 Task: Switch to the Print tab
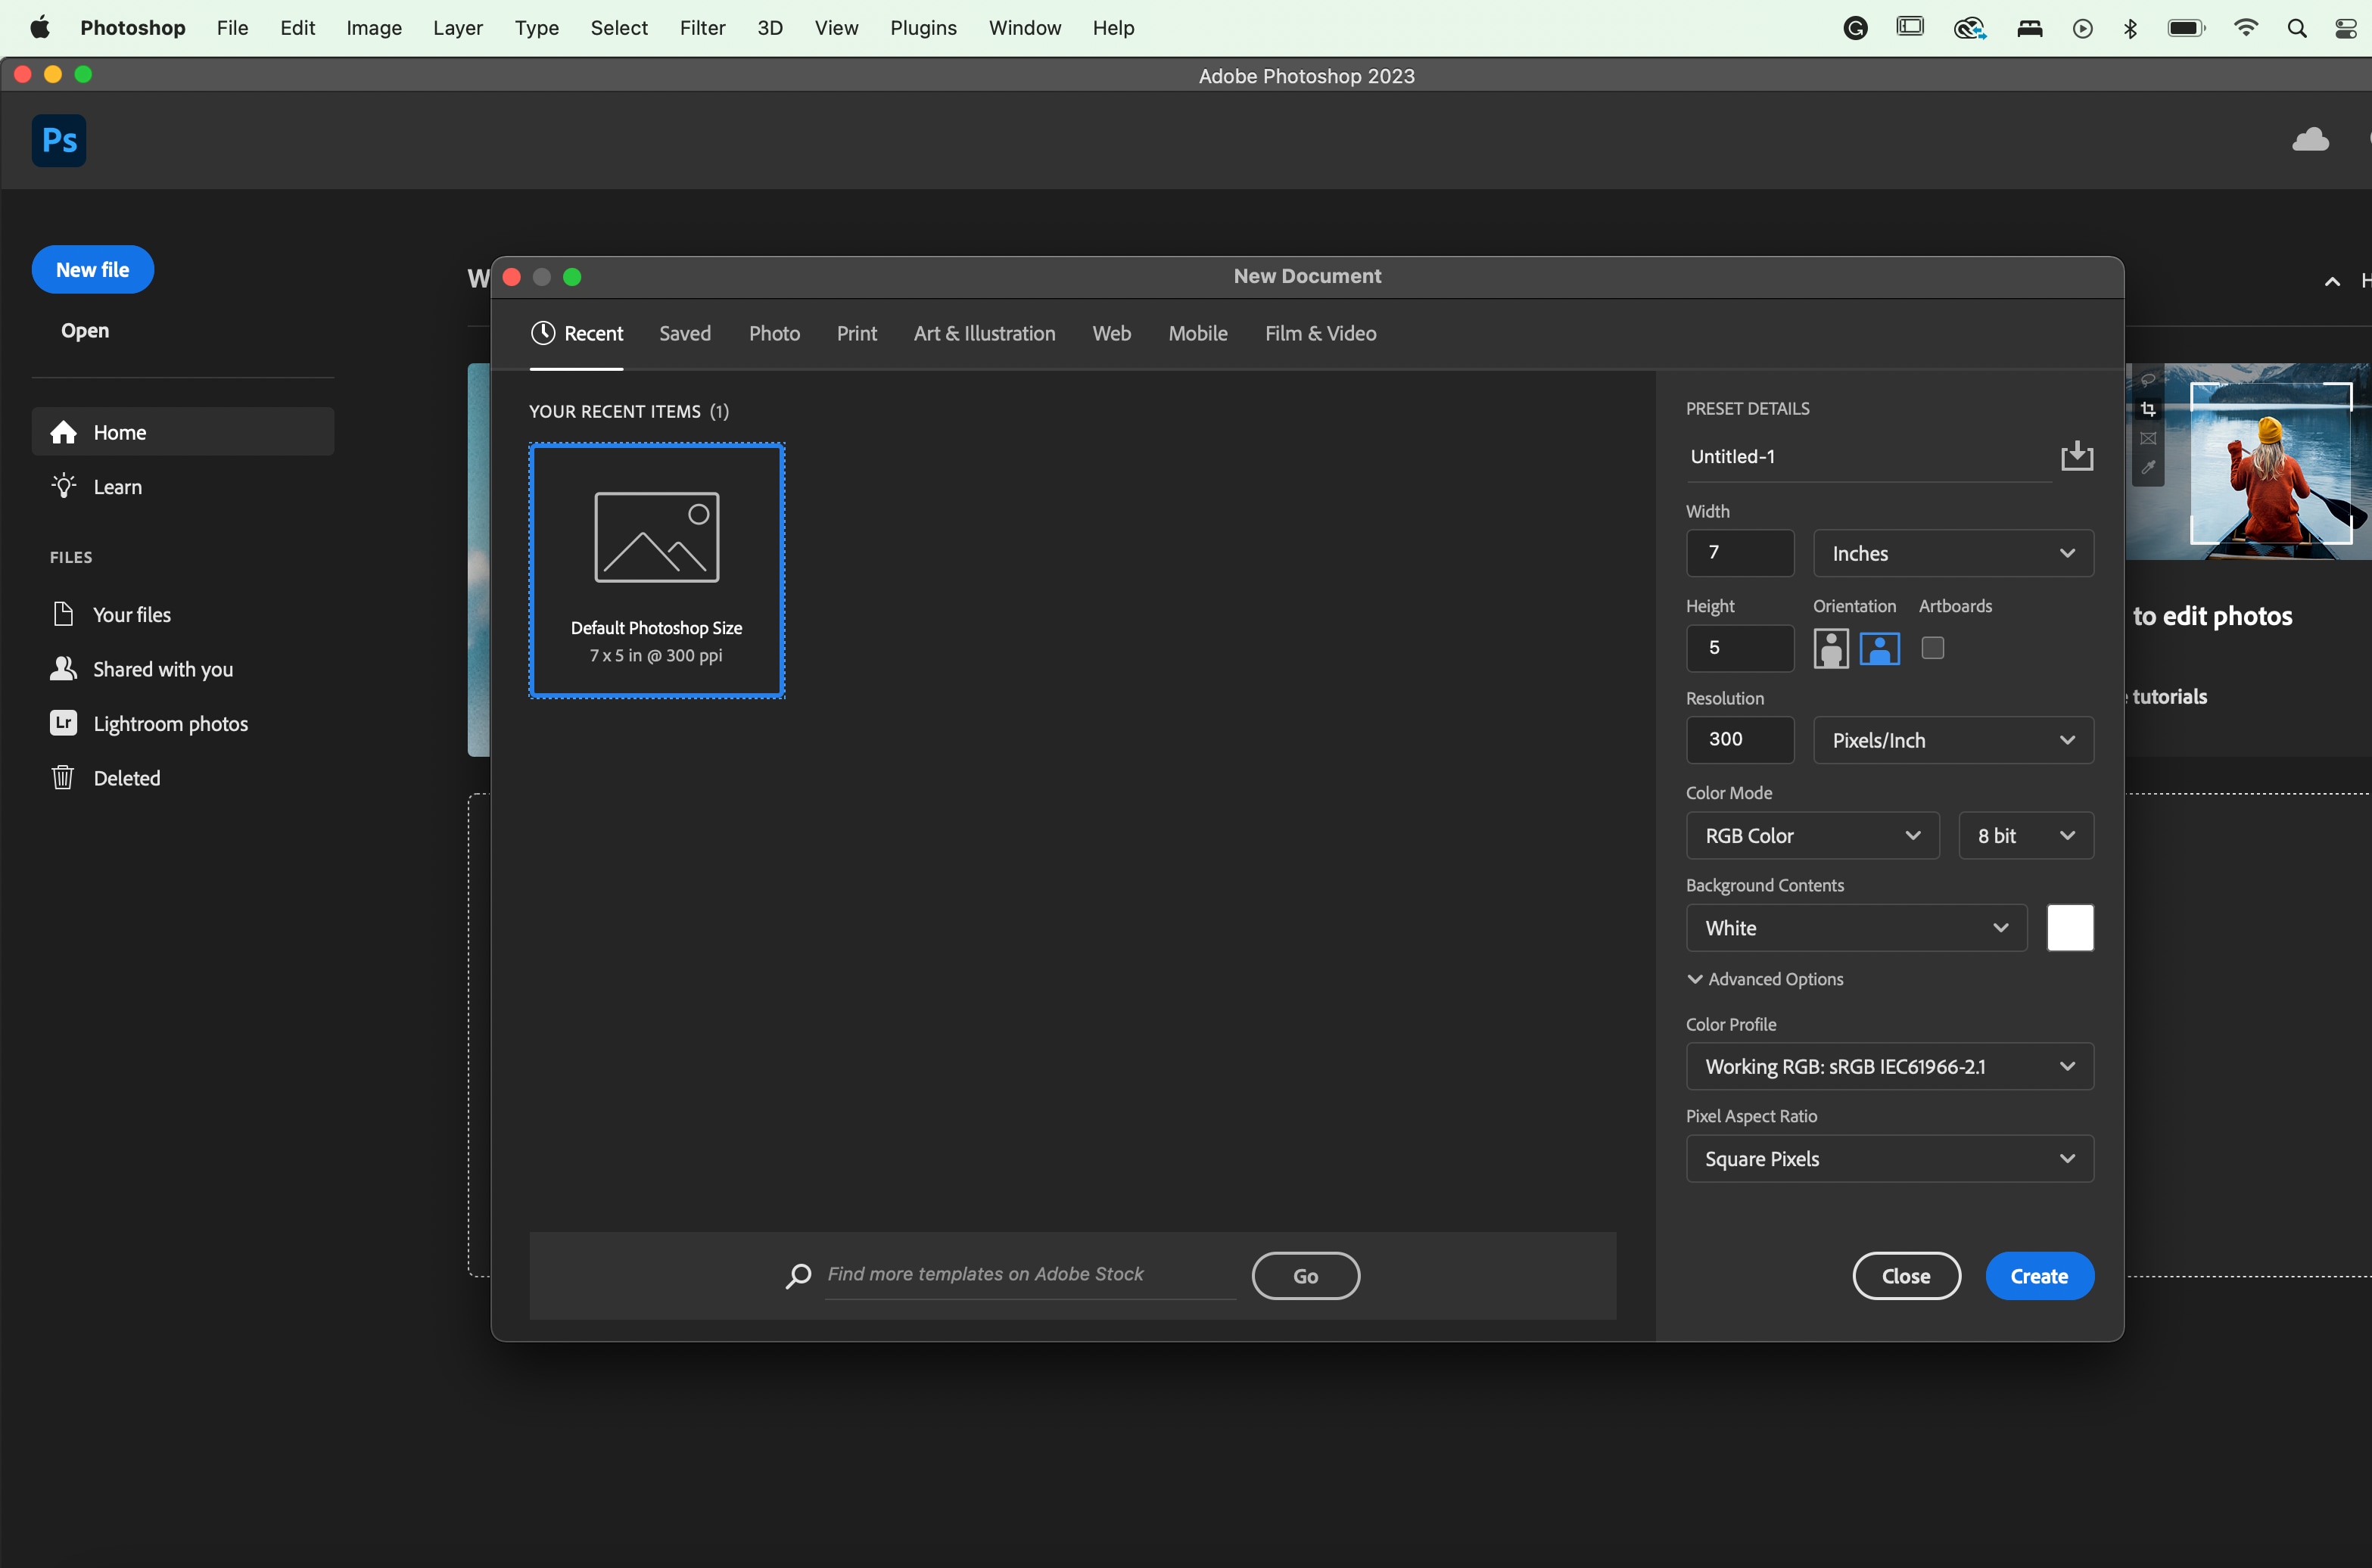pyautogui.click(x=856, y=333)
